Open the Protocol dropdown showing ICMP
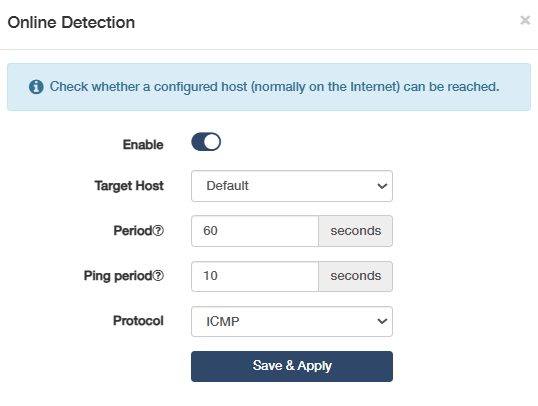The image size is (538, 406). point(292,321)
